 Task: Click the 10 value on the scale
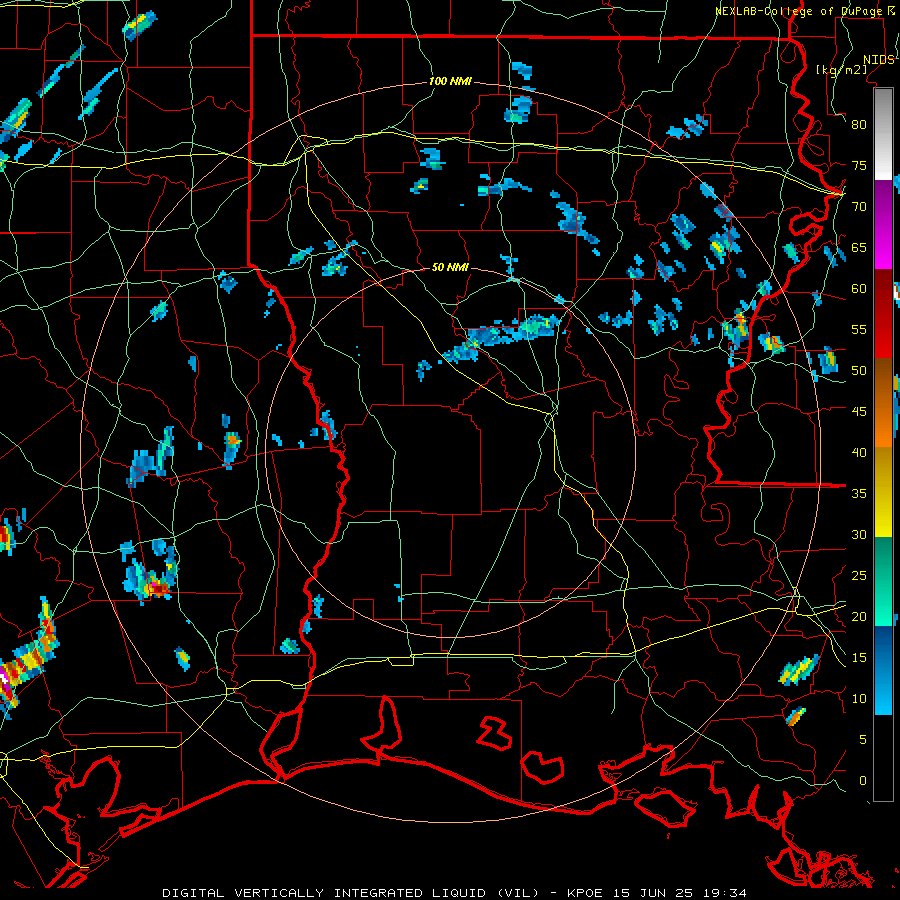(x=859, y=699)
